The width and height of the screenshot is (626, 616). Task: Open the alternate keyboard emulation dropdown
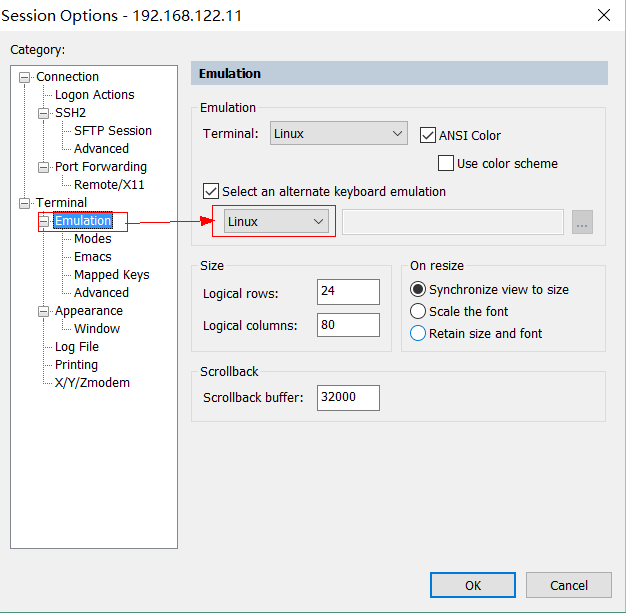tap(276, 221)
